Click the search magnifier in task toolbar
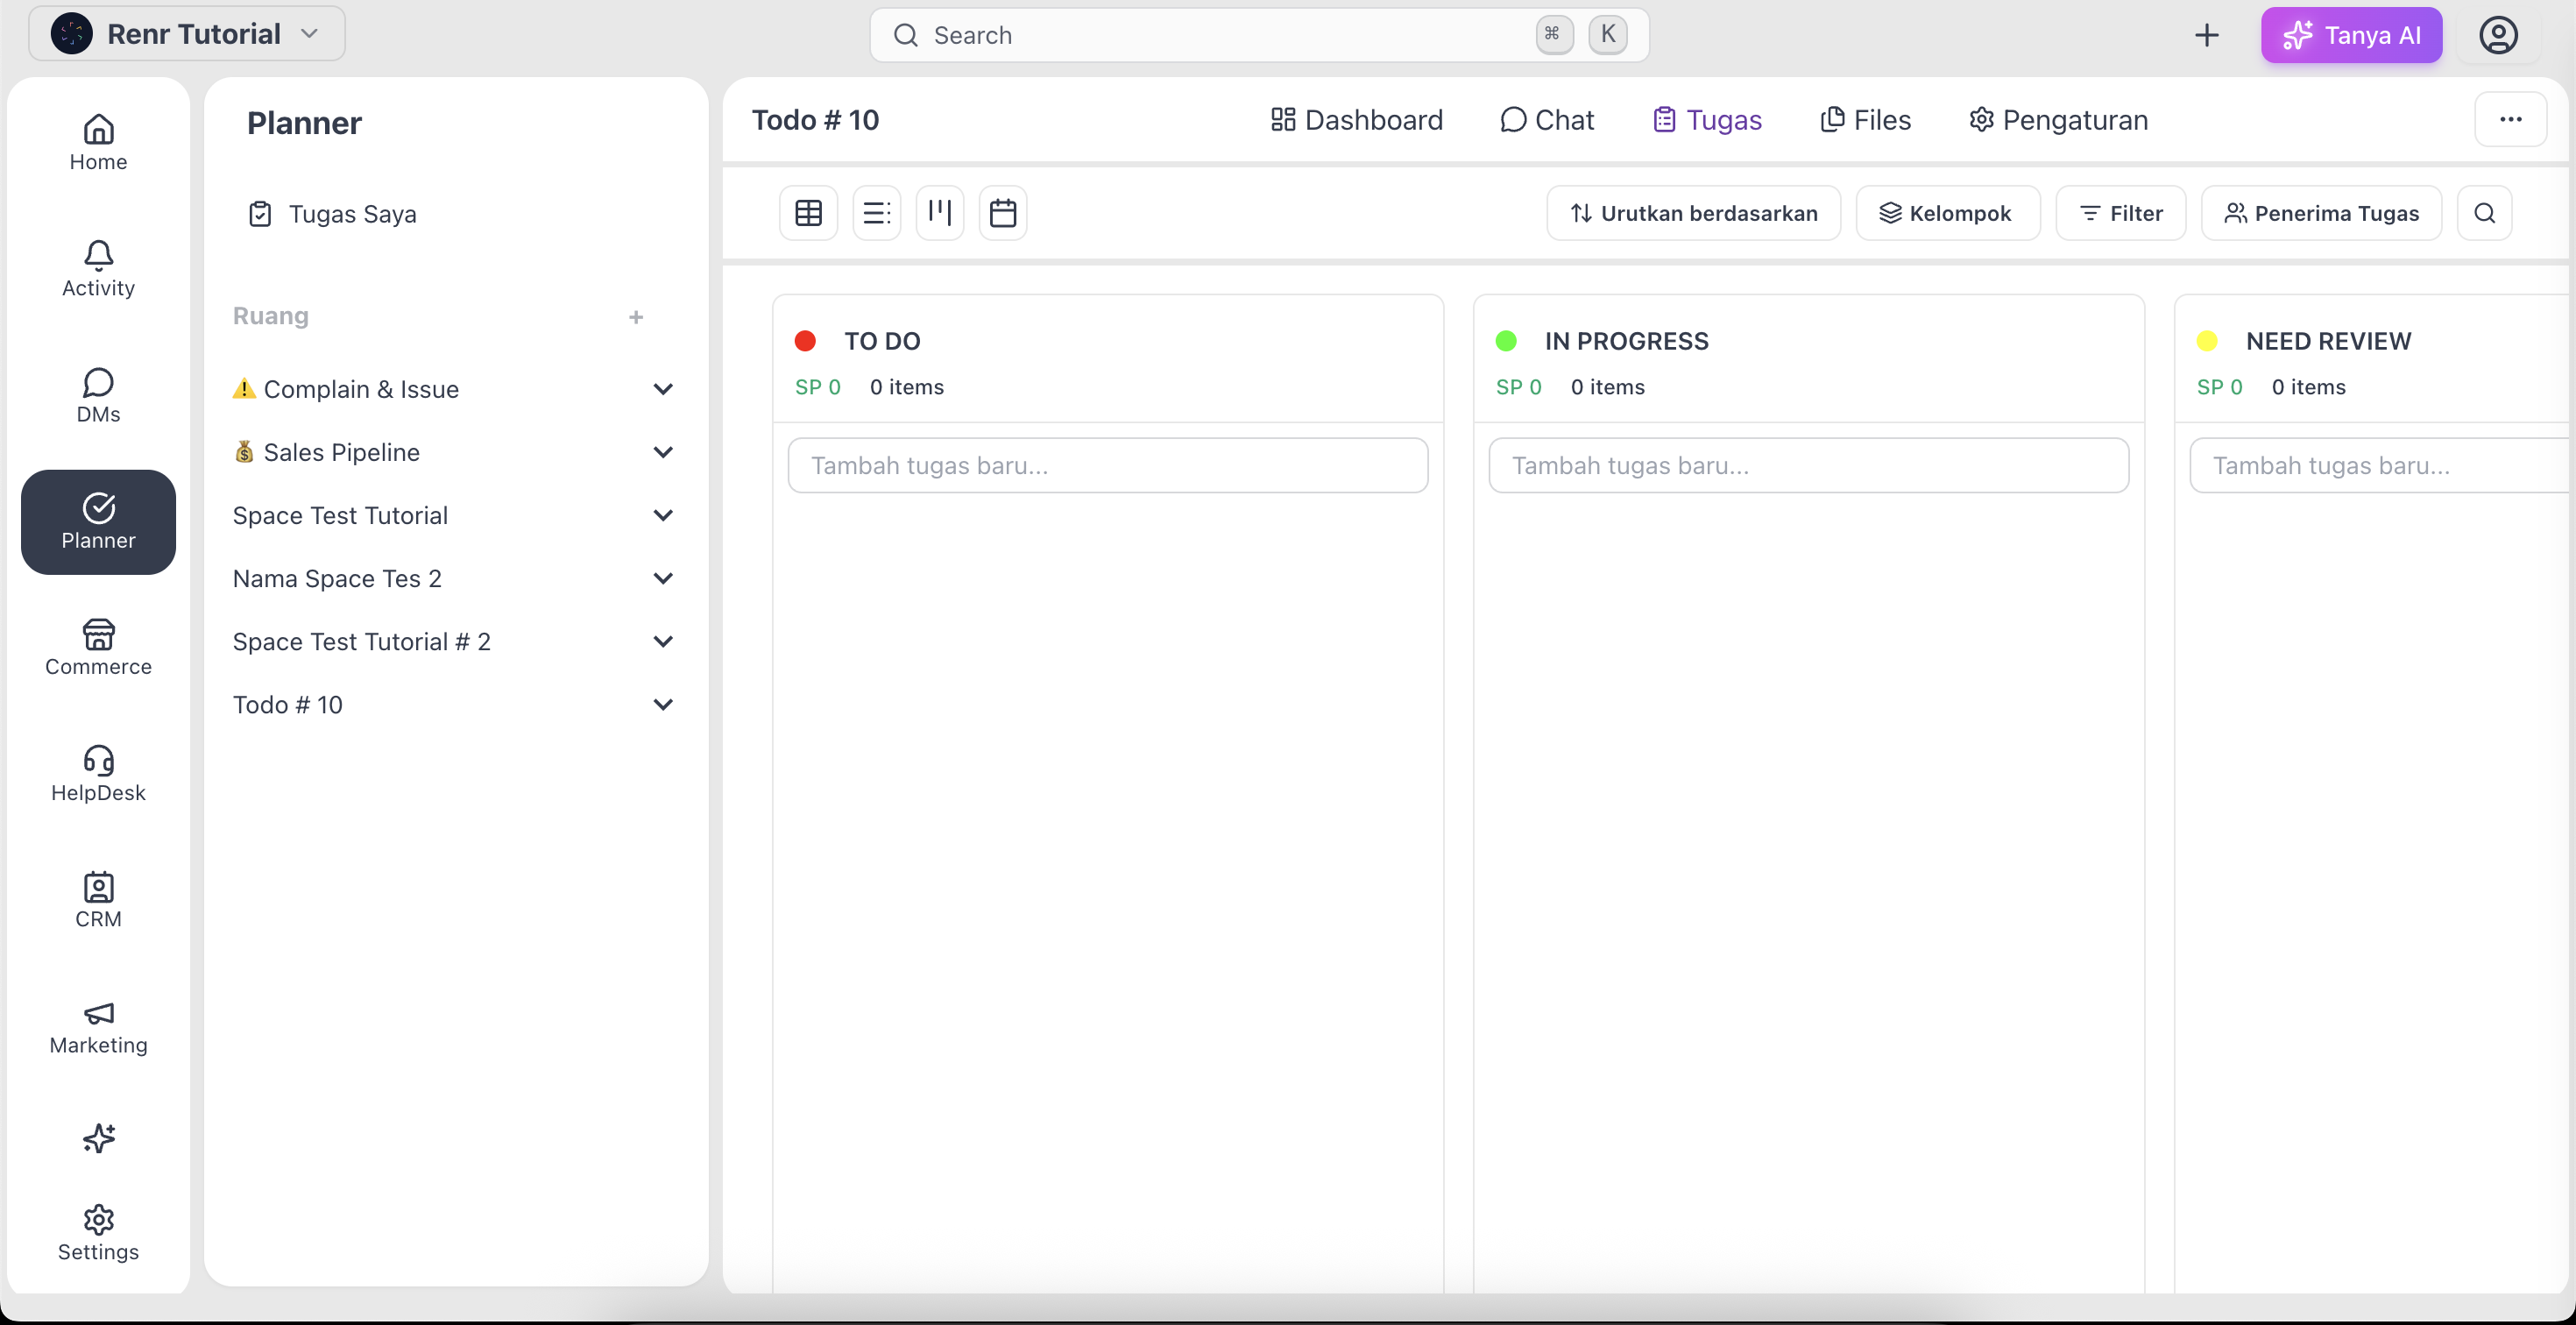This screenshot has height=1325, width=2576. tap(2484, 213)
